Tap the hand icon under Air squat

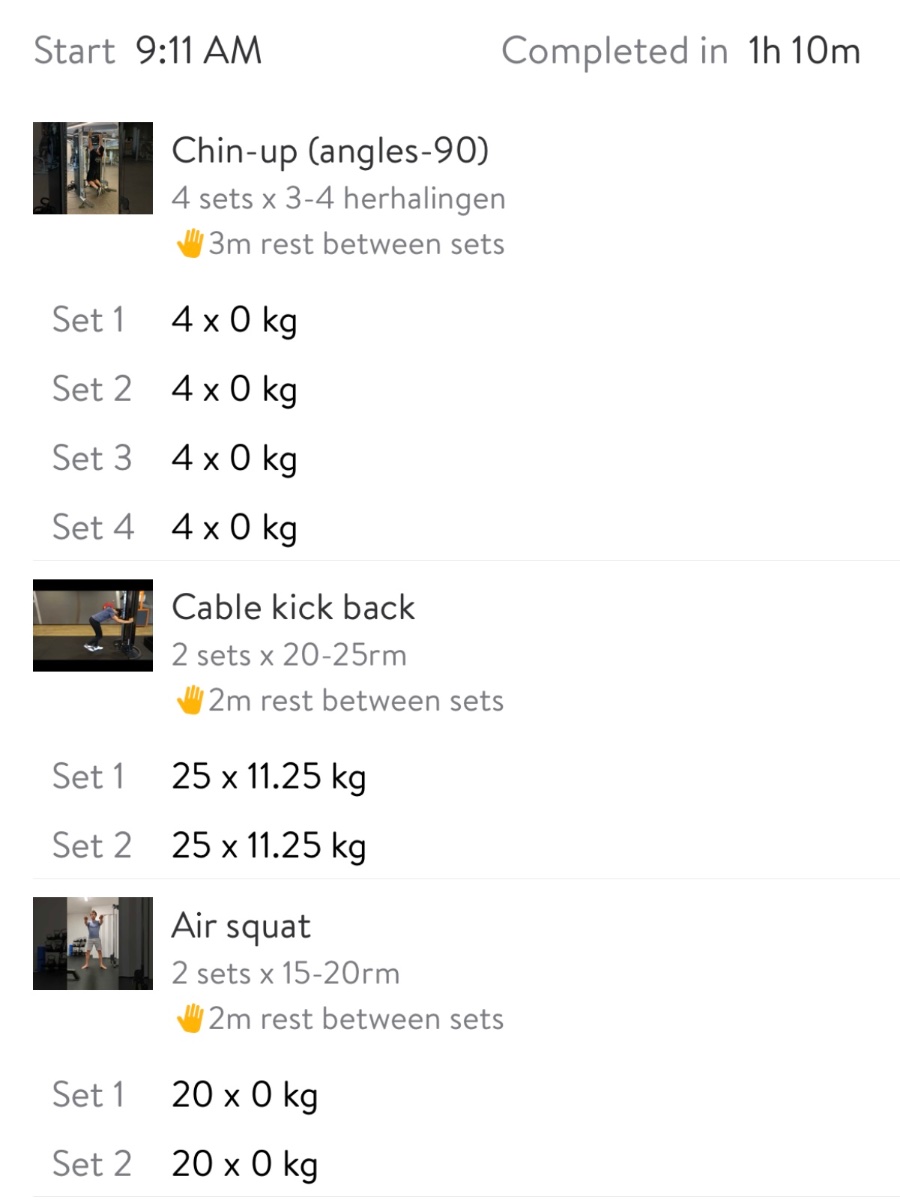tap(189, 1019)
